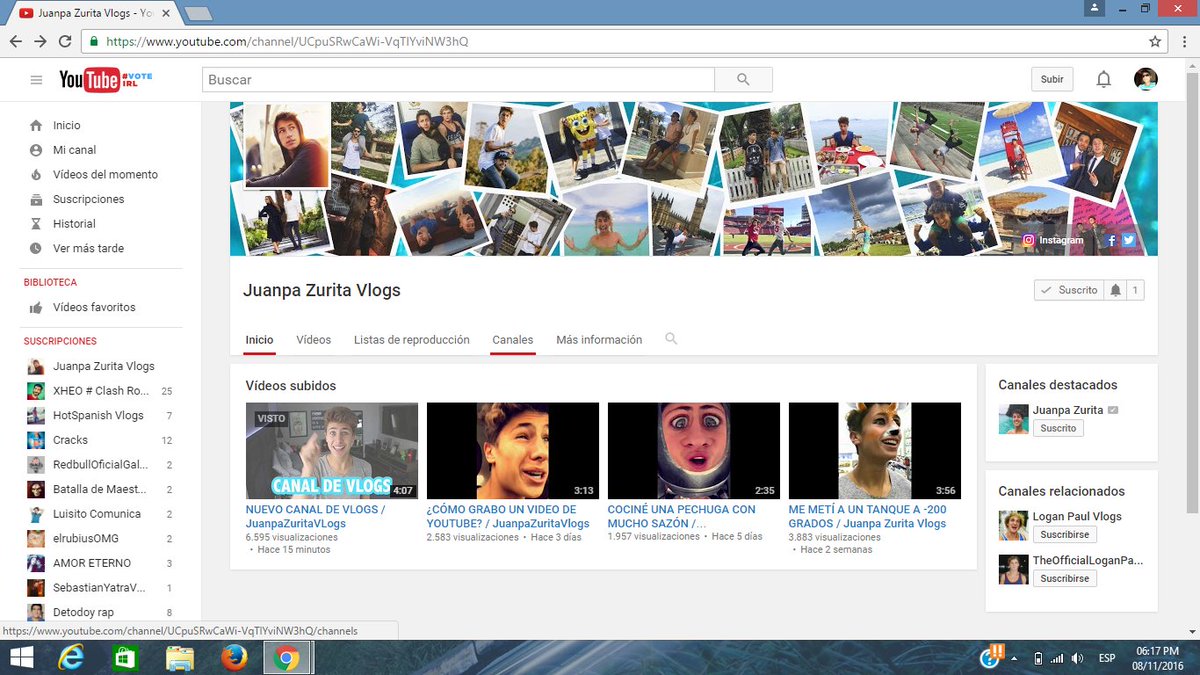The width and height of the screenshot is (1200, 675).
Task: Click the ESP language indicator
Action: (1107, 658)
